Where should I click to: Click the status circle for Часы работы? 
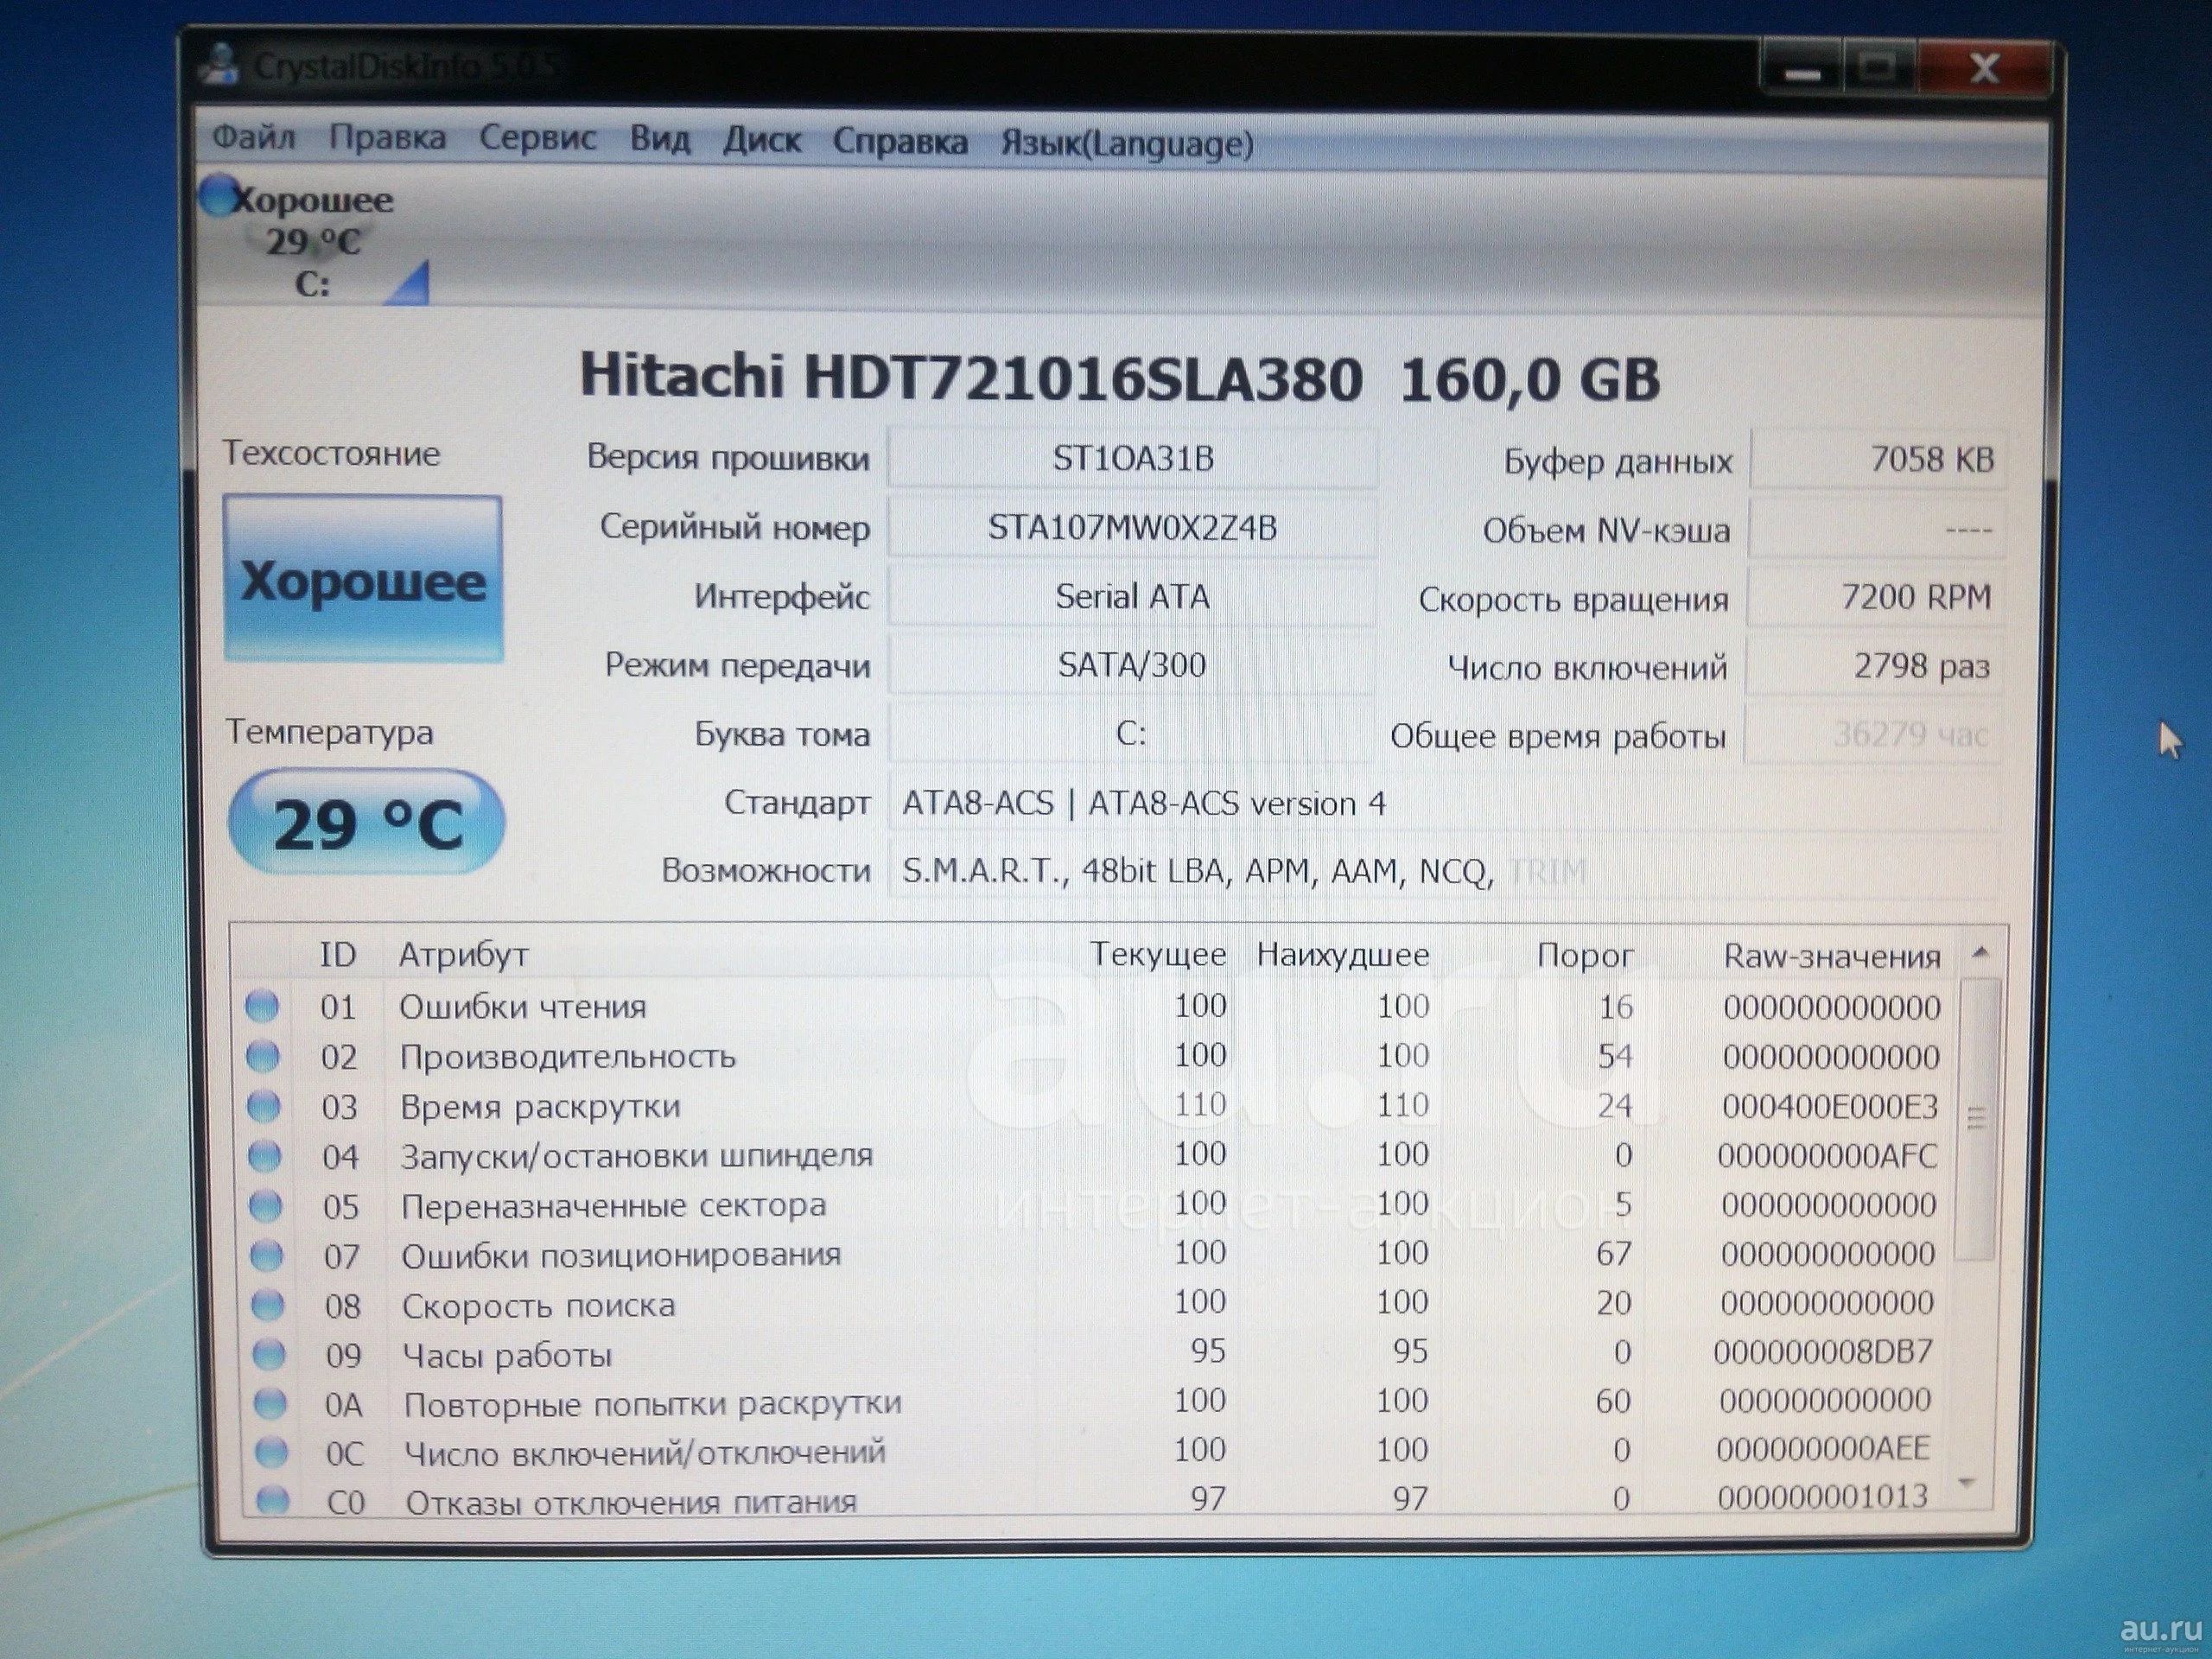click(269, 1354)
